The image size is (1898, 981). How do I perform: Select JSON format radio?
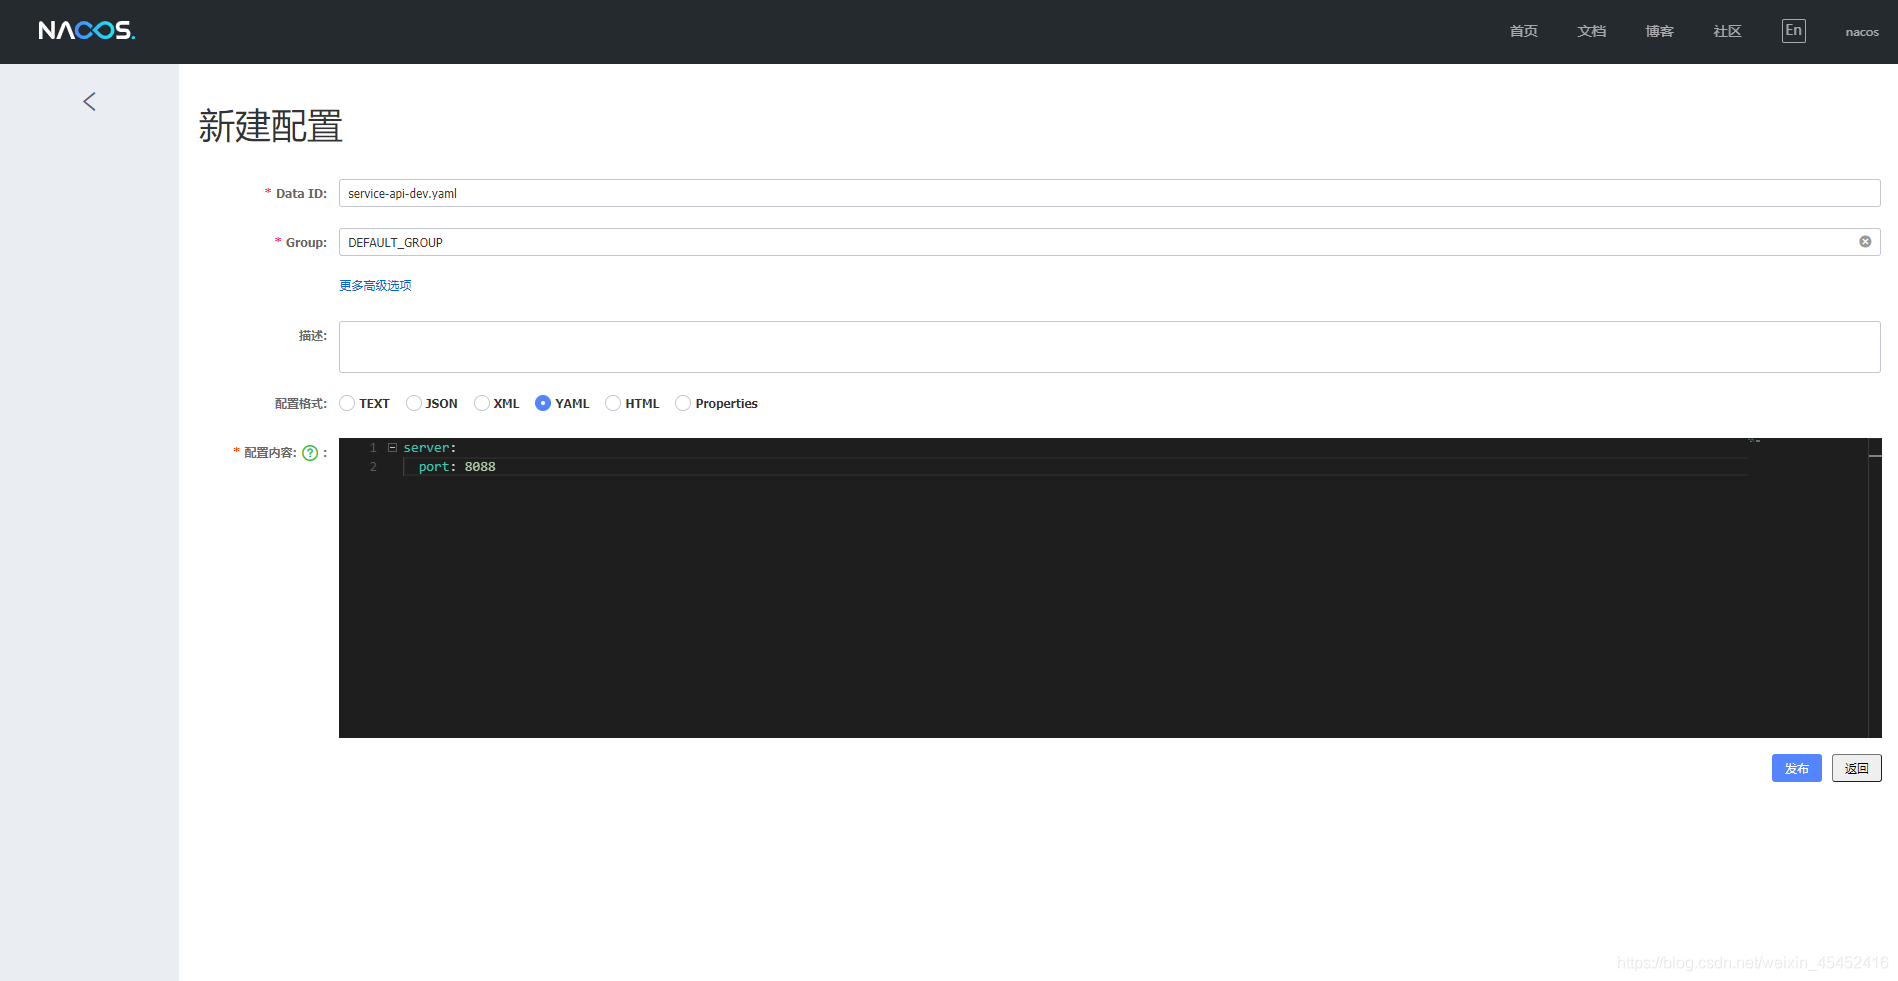[x=414, y=403]
